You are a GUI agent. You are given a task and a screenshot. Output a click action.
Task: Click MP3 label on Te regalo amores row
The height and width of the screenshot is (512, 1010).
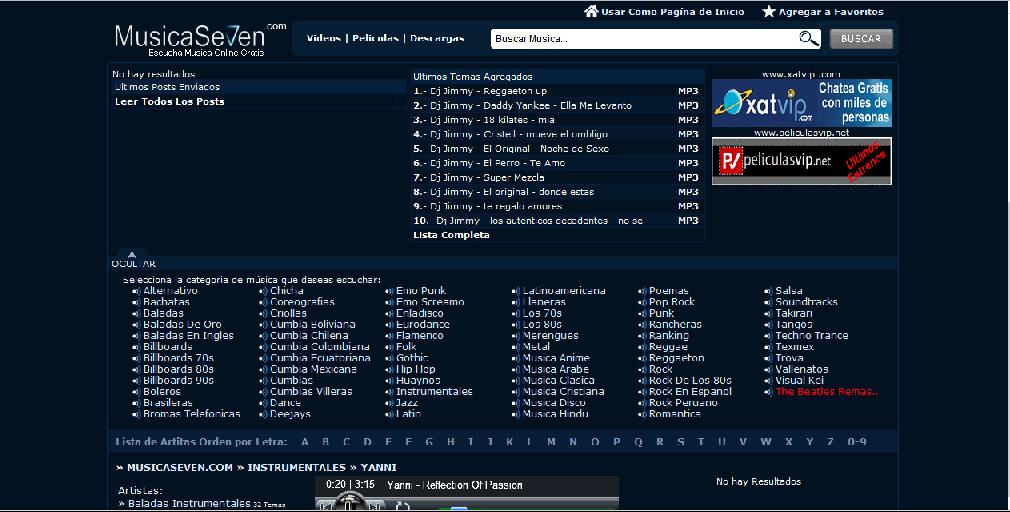pos(688,206)
